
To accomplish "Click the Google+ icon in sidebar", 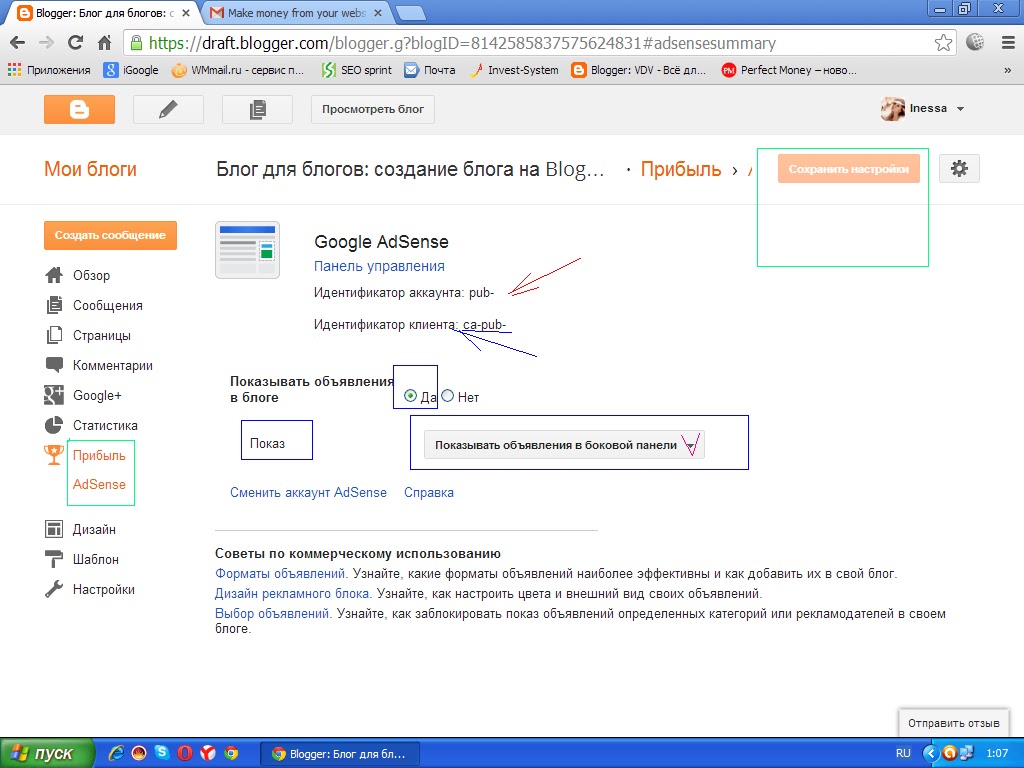I will click(54, 395).
